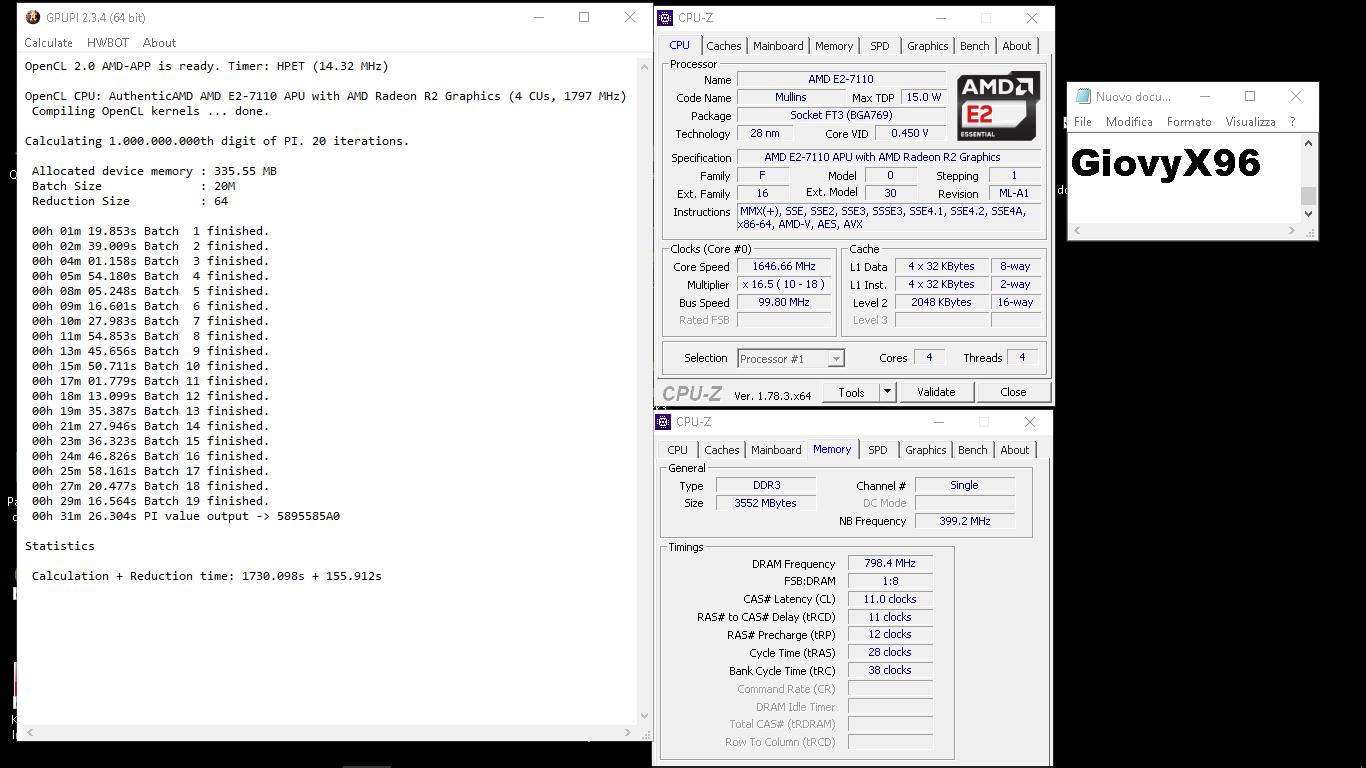Click the Calculation + Reduction time line
1366x768 pixels.
coord(206,576)
